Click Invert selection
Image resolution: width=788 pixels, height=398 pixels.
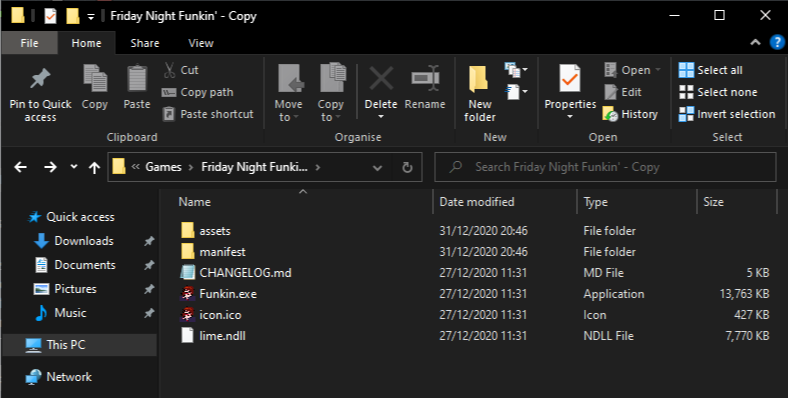point(727,114)
